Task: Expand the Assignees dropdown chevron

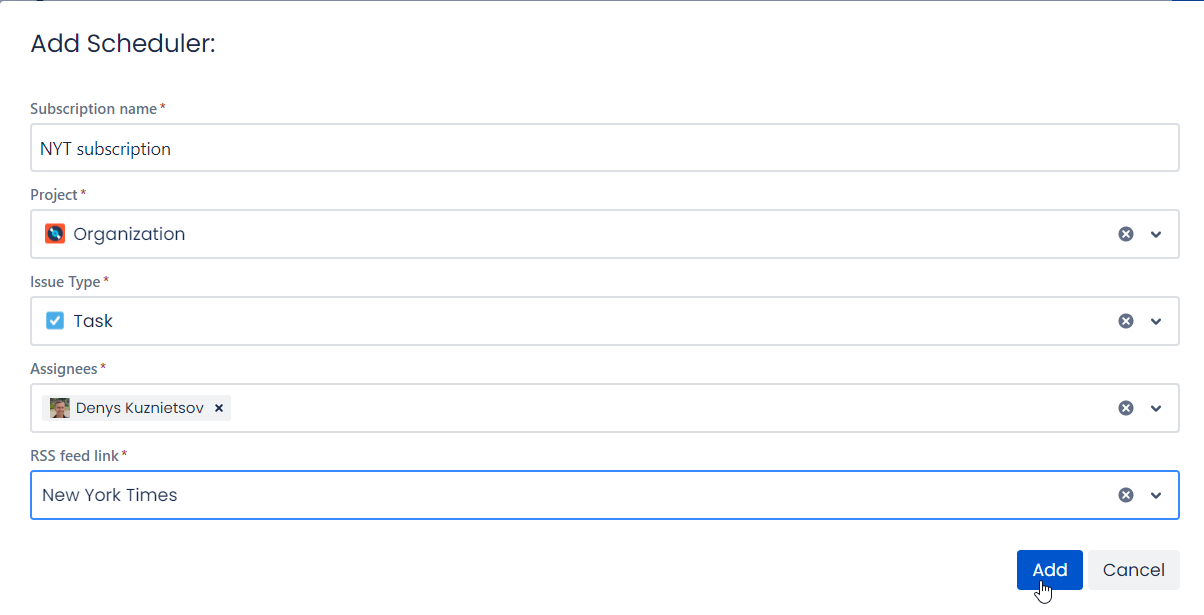Action: pos(1156,408)
